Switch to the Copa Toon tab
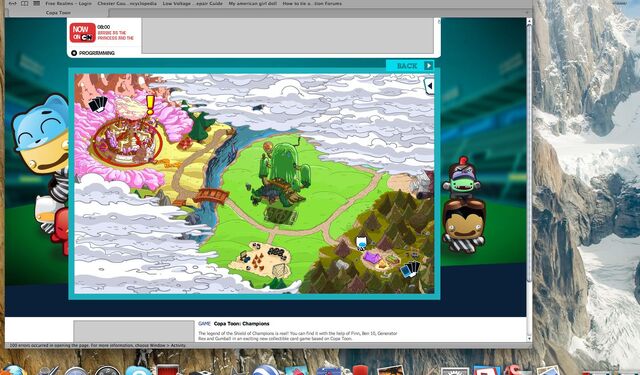Screen dimensions: 640x375 coord(58,13)
